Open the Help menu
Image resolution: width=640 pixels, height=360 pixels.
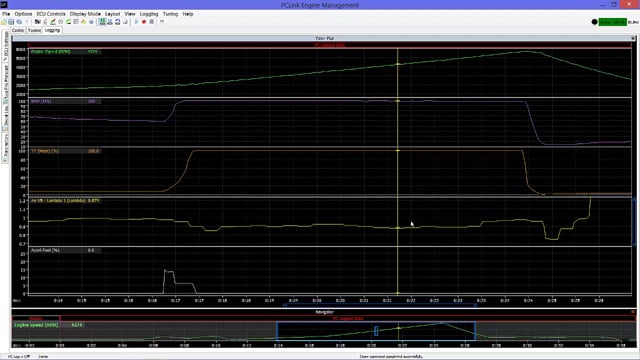(x=188, y=14)
